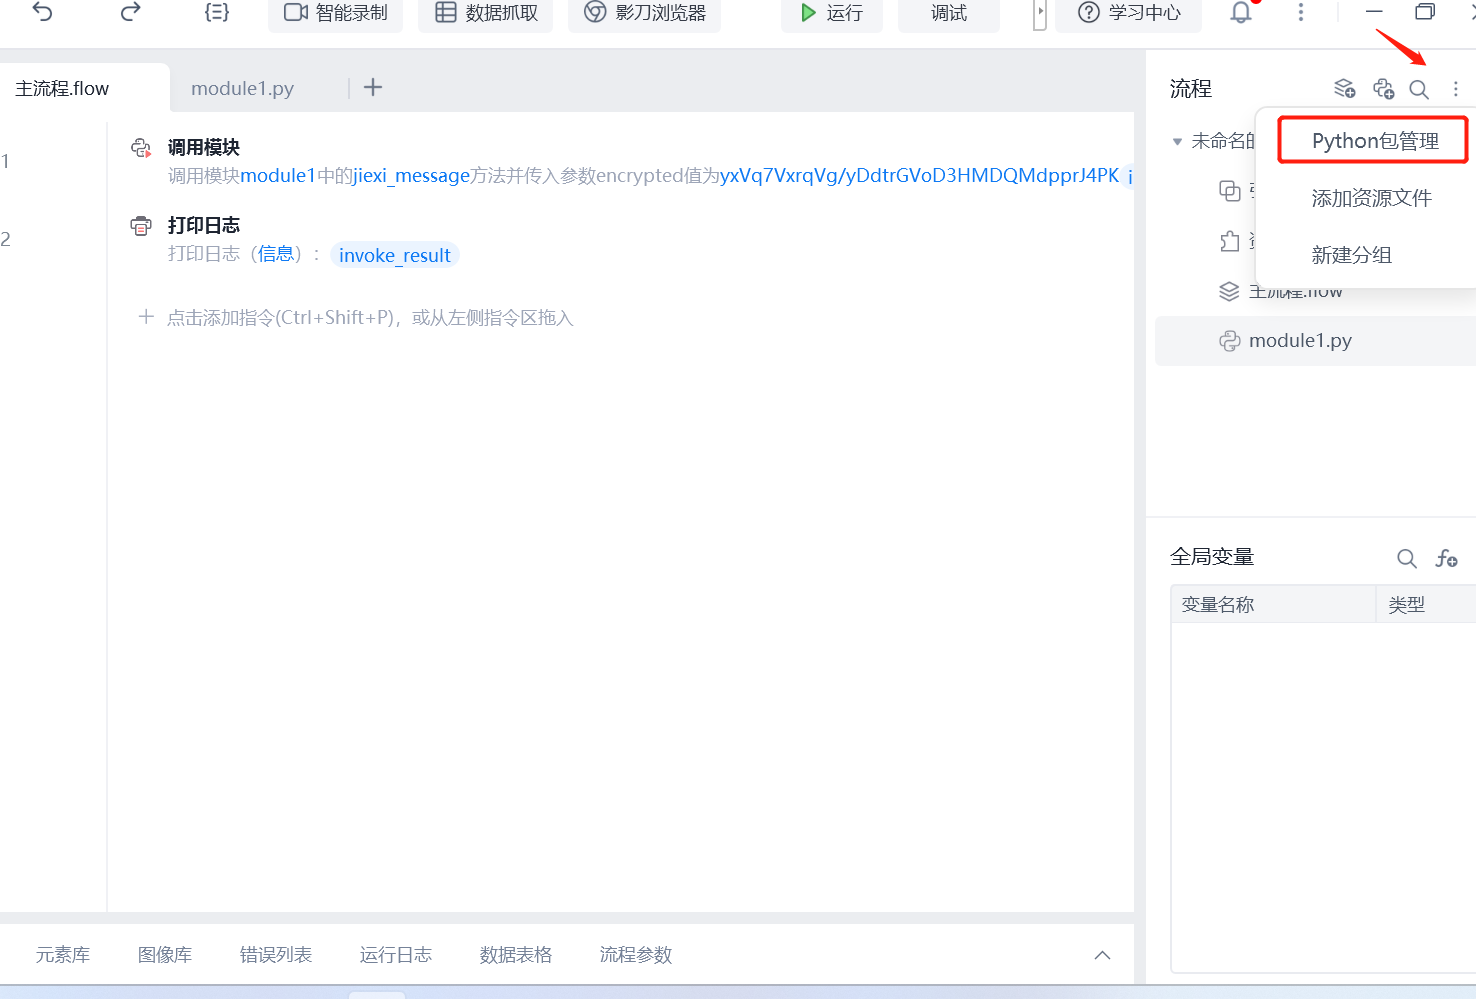Expand the bottom panel with chevron
This screenshot has height=999, width=1476.
click(1102, 955)
